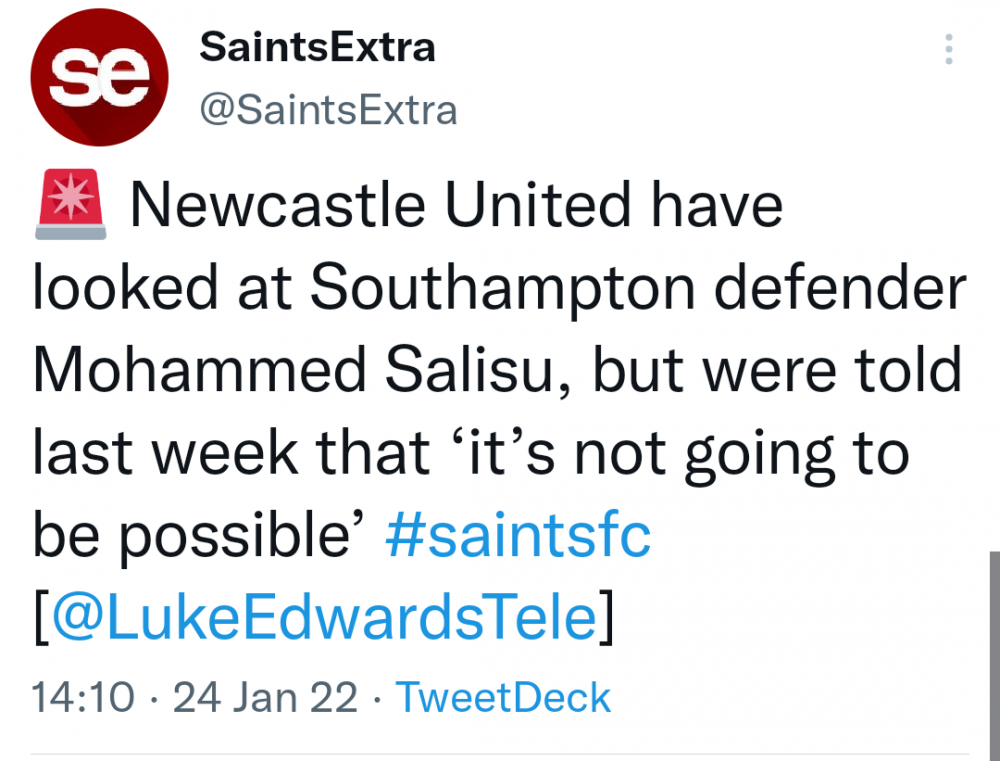The image size is (1000, 761).
Task: Open the TweetDeck source link
Action: pyautogui.click(x=503, y=697)
